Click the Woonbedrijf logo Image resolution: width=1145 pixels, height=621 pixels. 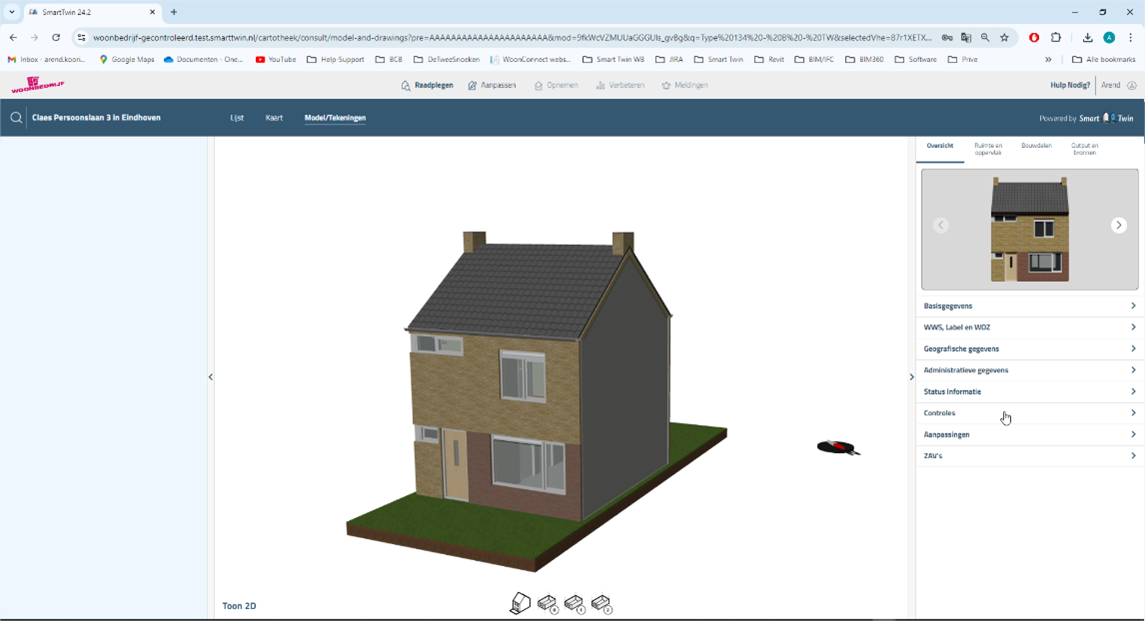37,85
